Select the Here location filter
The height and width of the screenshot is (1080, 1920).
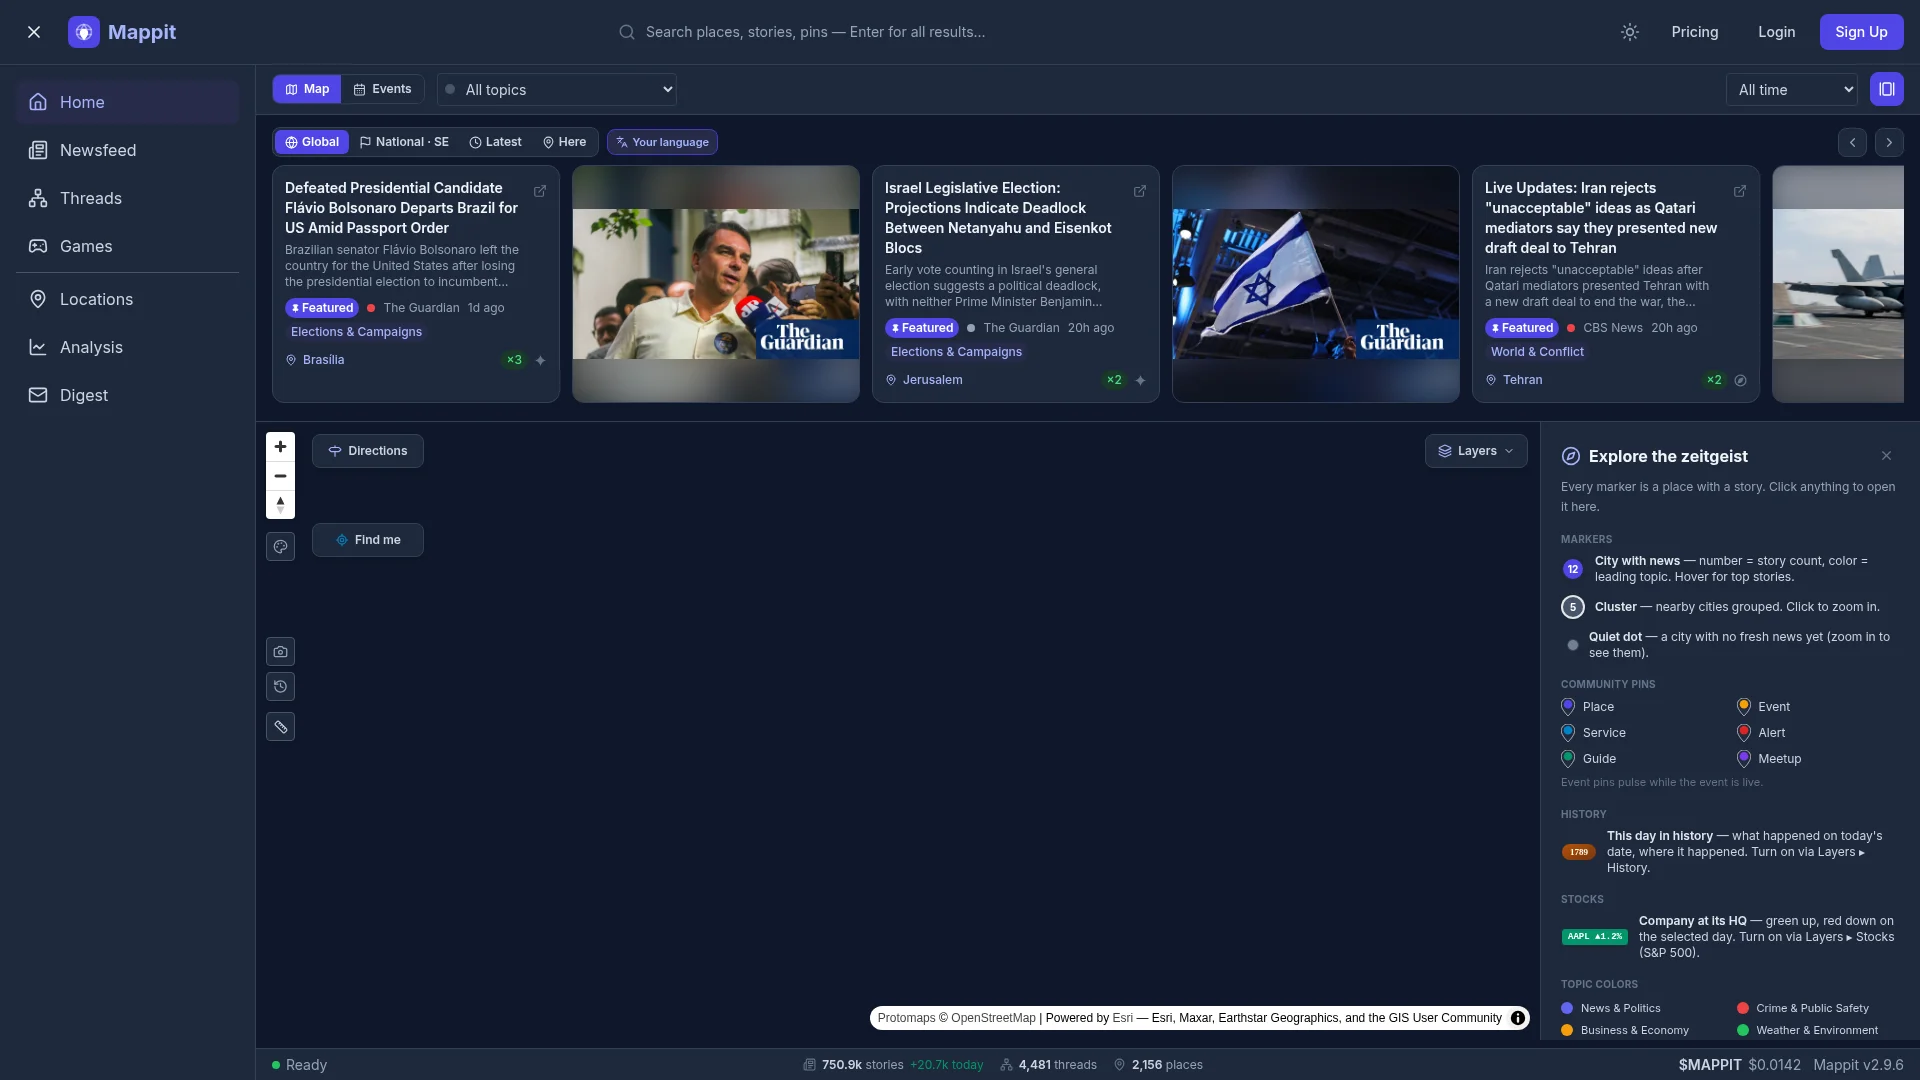(x=565, y=142)
